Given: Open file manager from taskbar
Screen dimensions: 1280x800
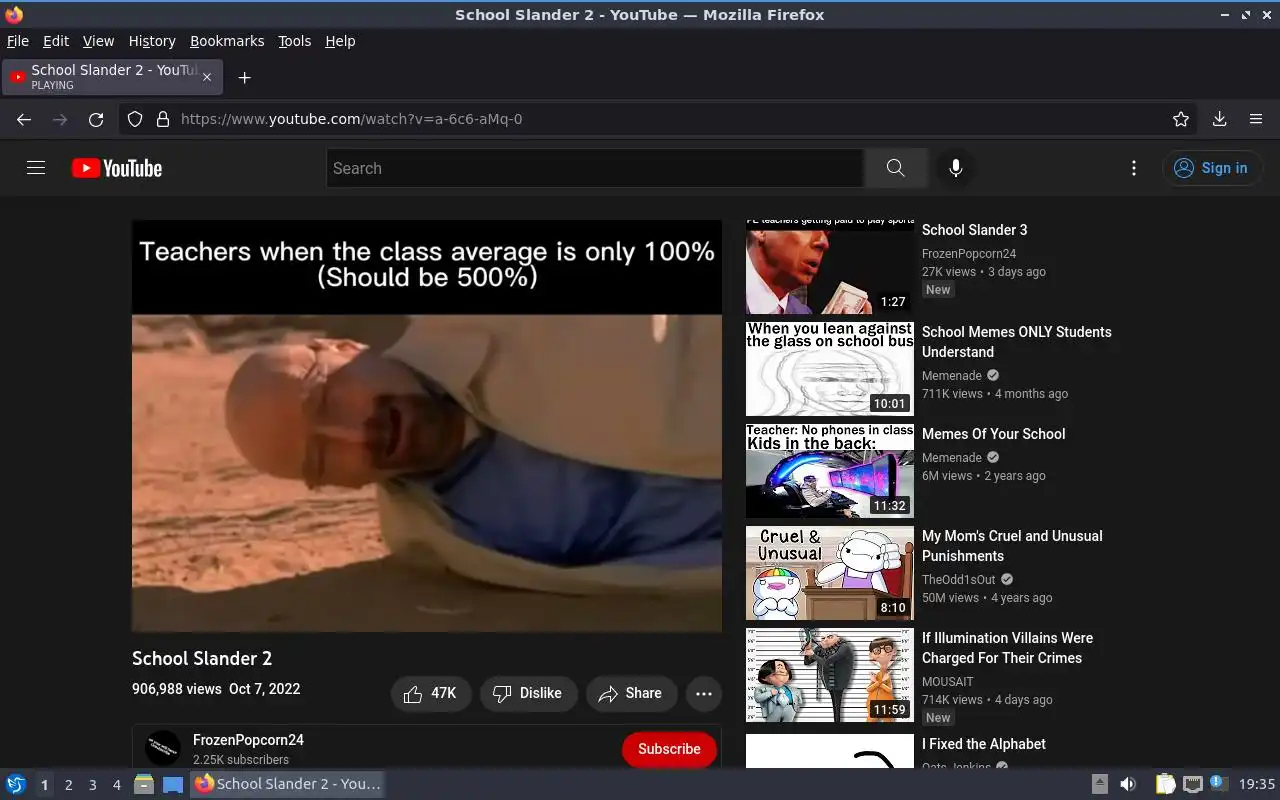Looking at the screenshot, I should [x=144, y=784].
